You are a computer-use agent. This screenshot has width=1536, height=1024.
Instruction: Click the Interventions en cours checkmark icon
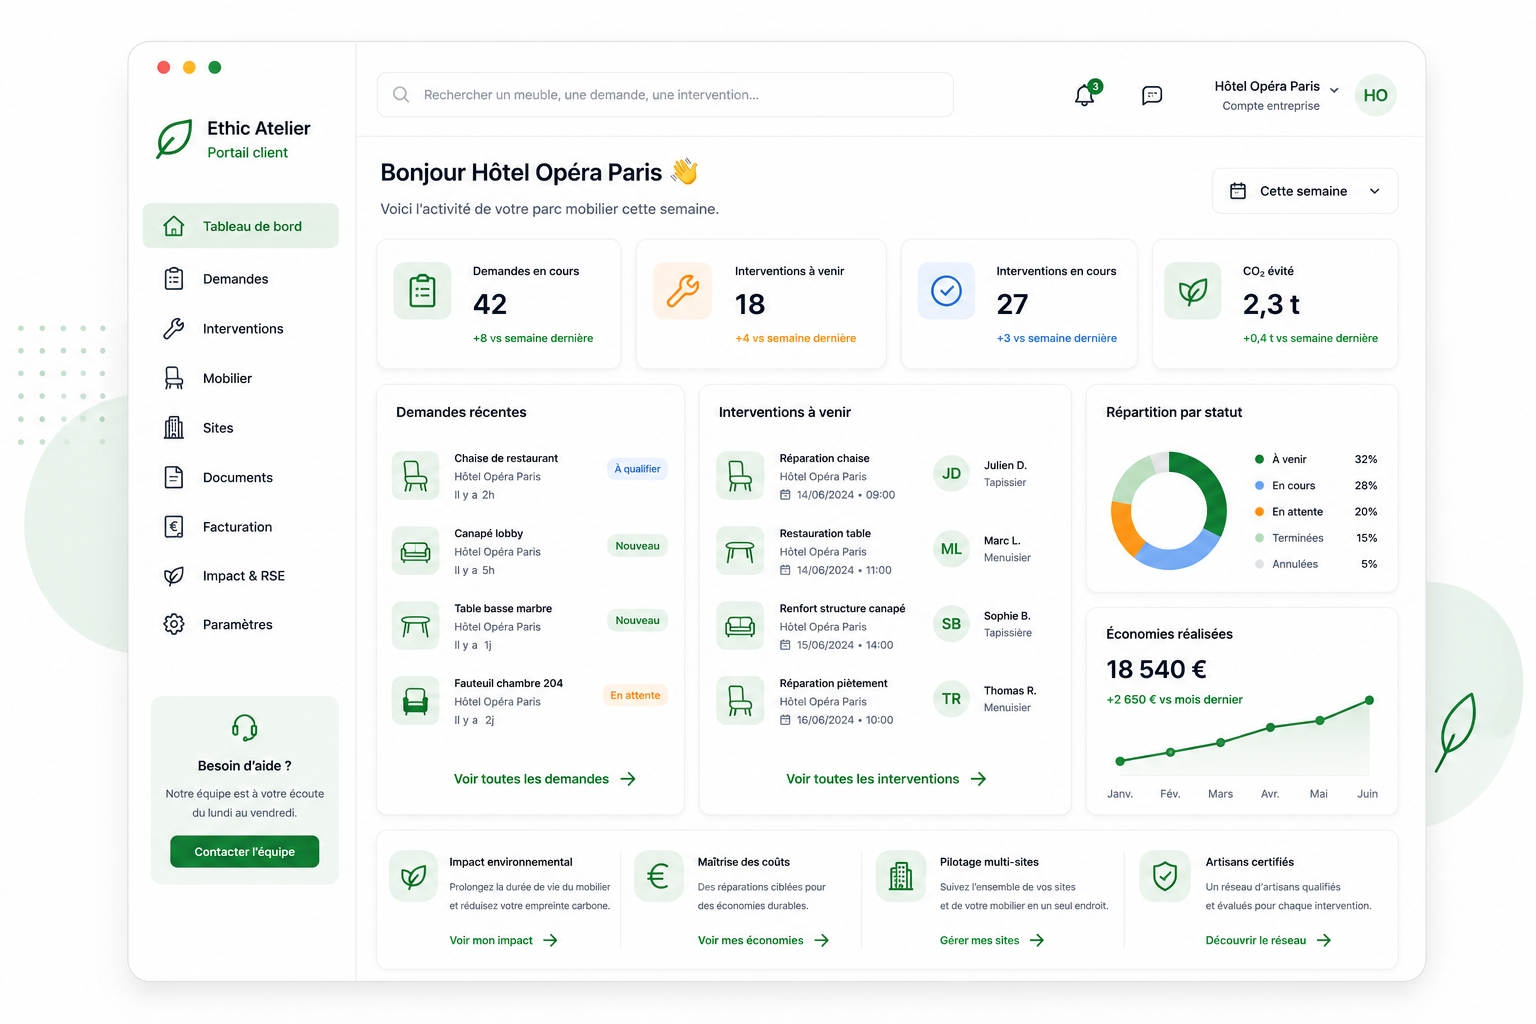point(946,291)
